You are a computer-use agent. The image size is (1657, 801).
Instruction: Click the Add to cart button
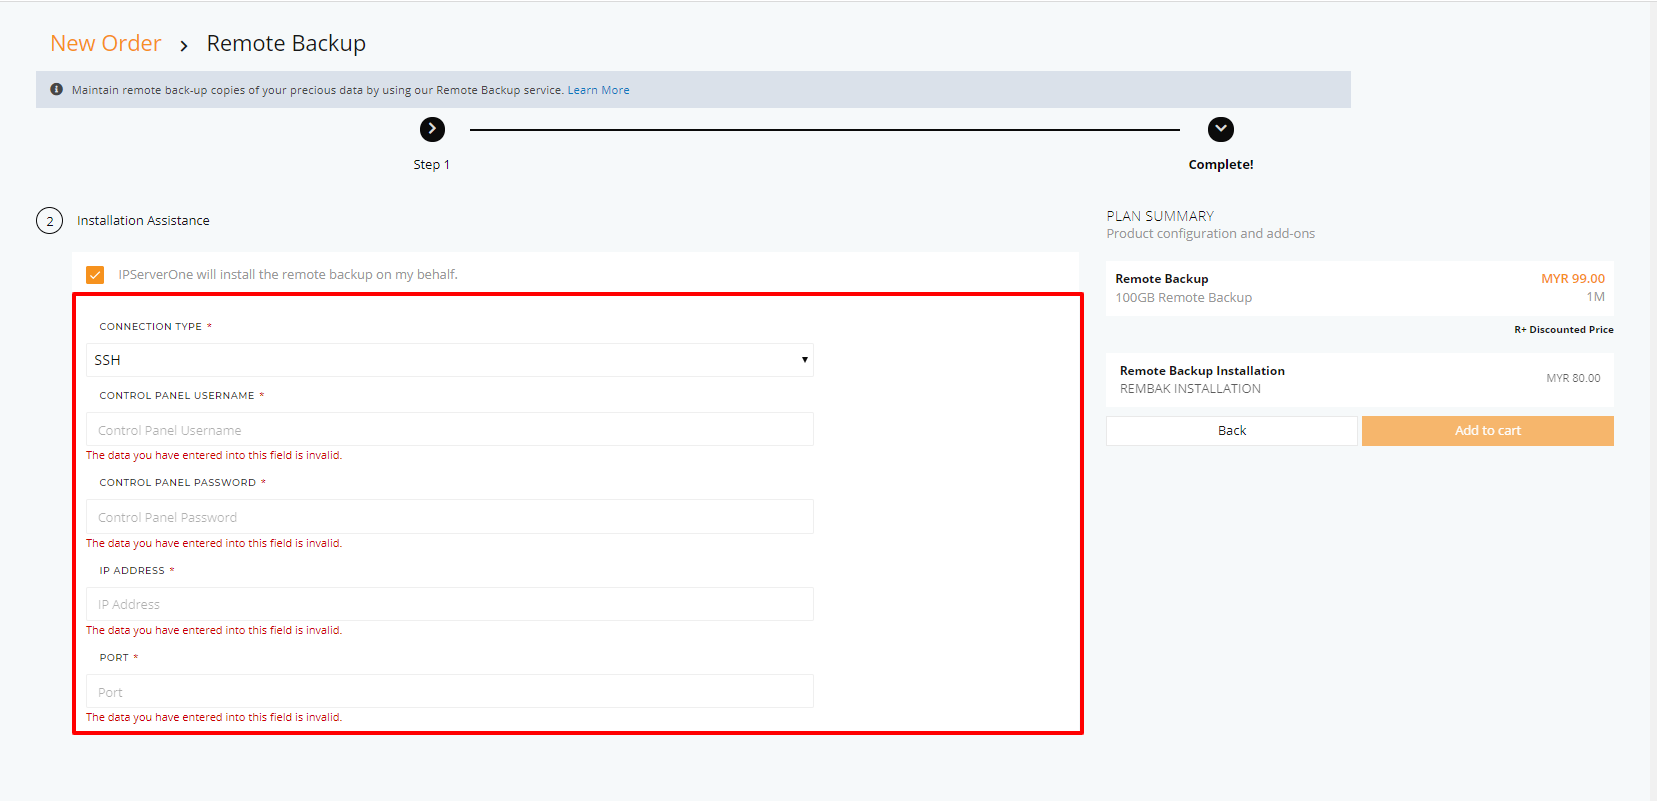pos(1488,431)
